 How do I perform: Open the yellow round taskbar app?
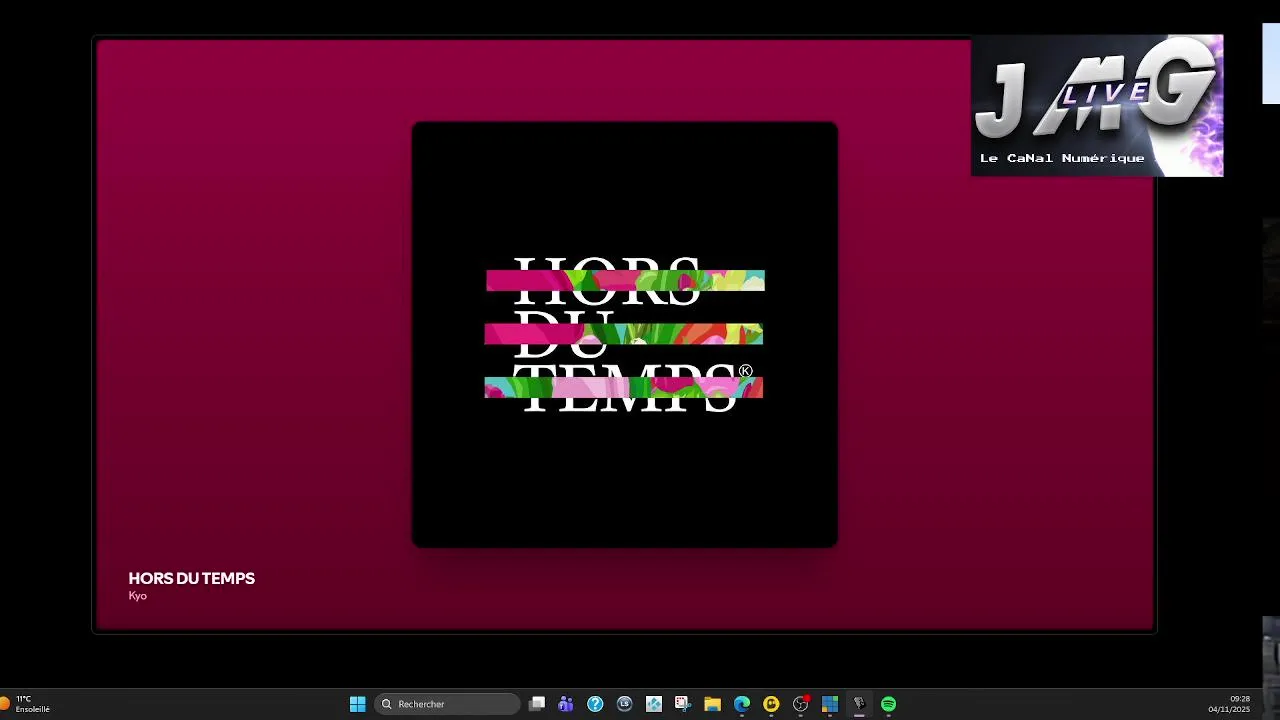[x=771, y=704]
